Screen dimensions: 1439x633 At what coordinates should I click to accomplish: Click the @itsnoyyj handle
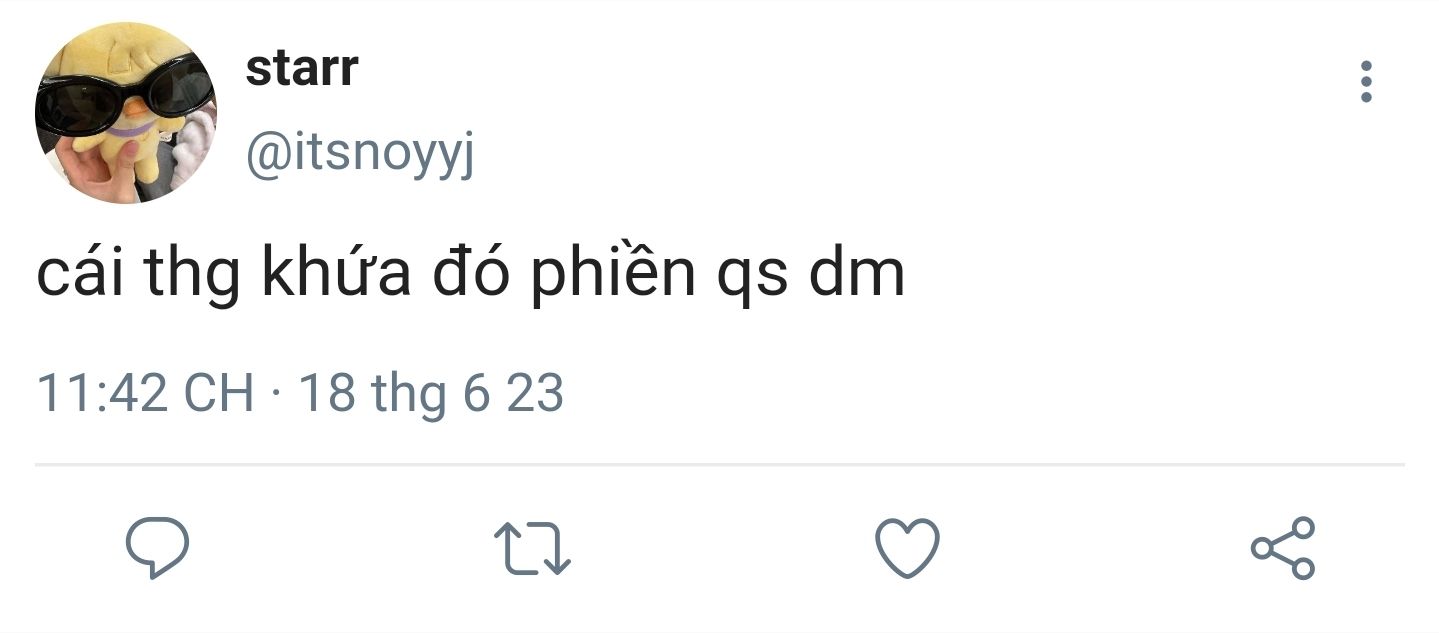coord(359,155)
